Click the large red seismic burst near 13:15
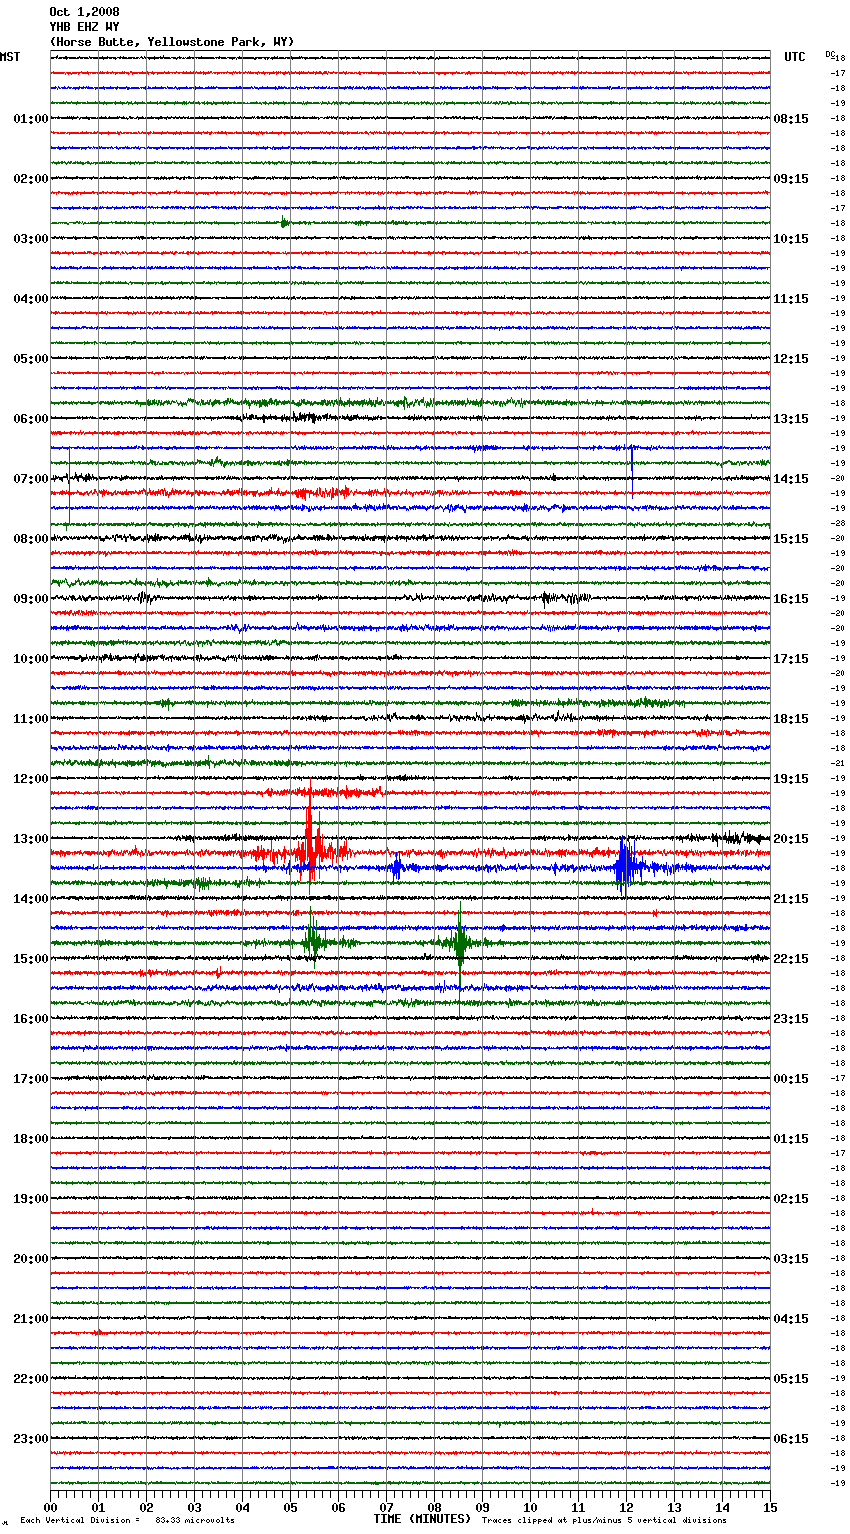The image size is (850, 1534). tap(311, 840)
